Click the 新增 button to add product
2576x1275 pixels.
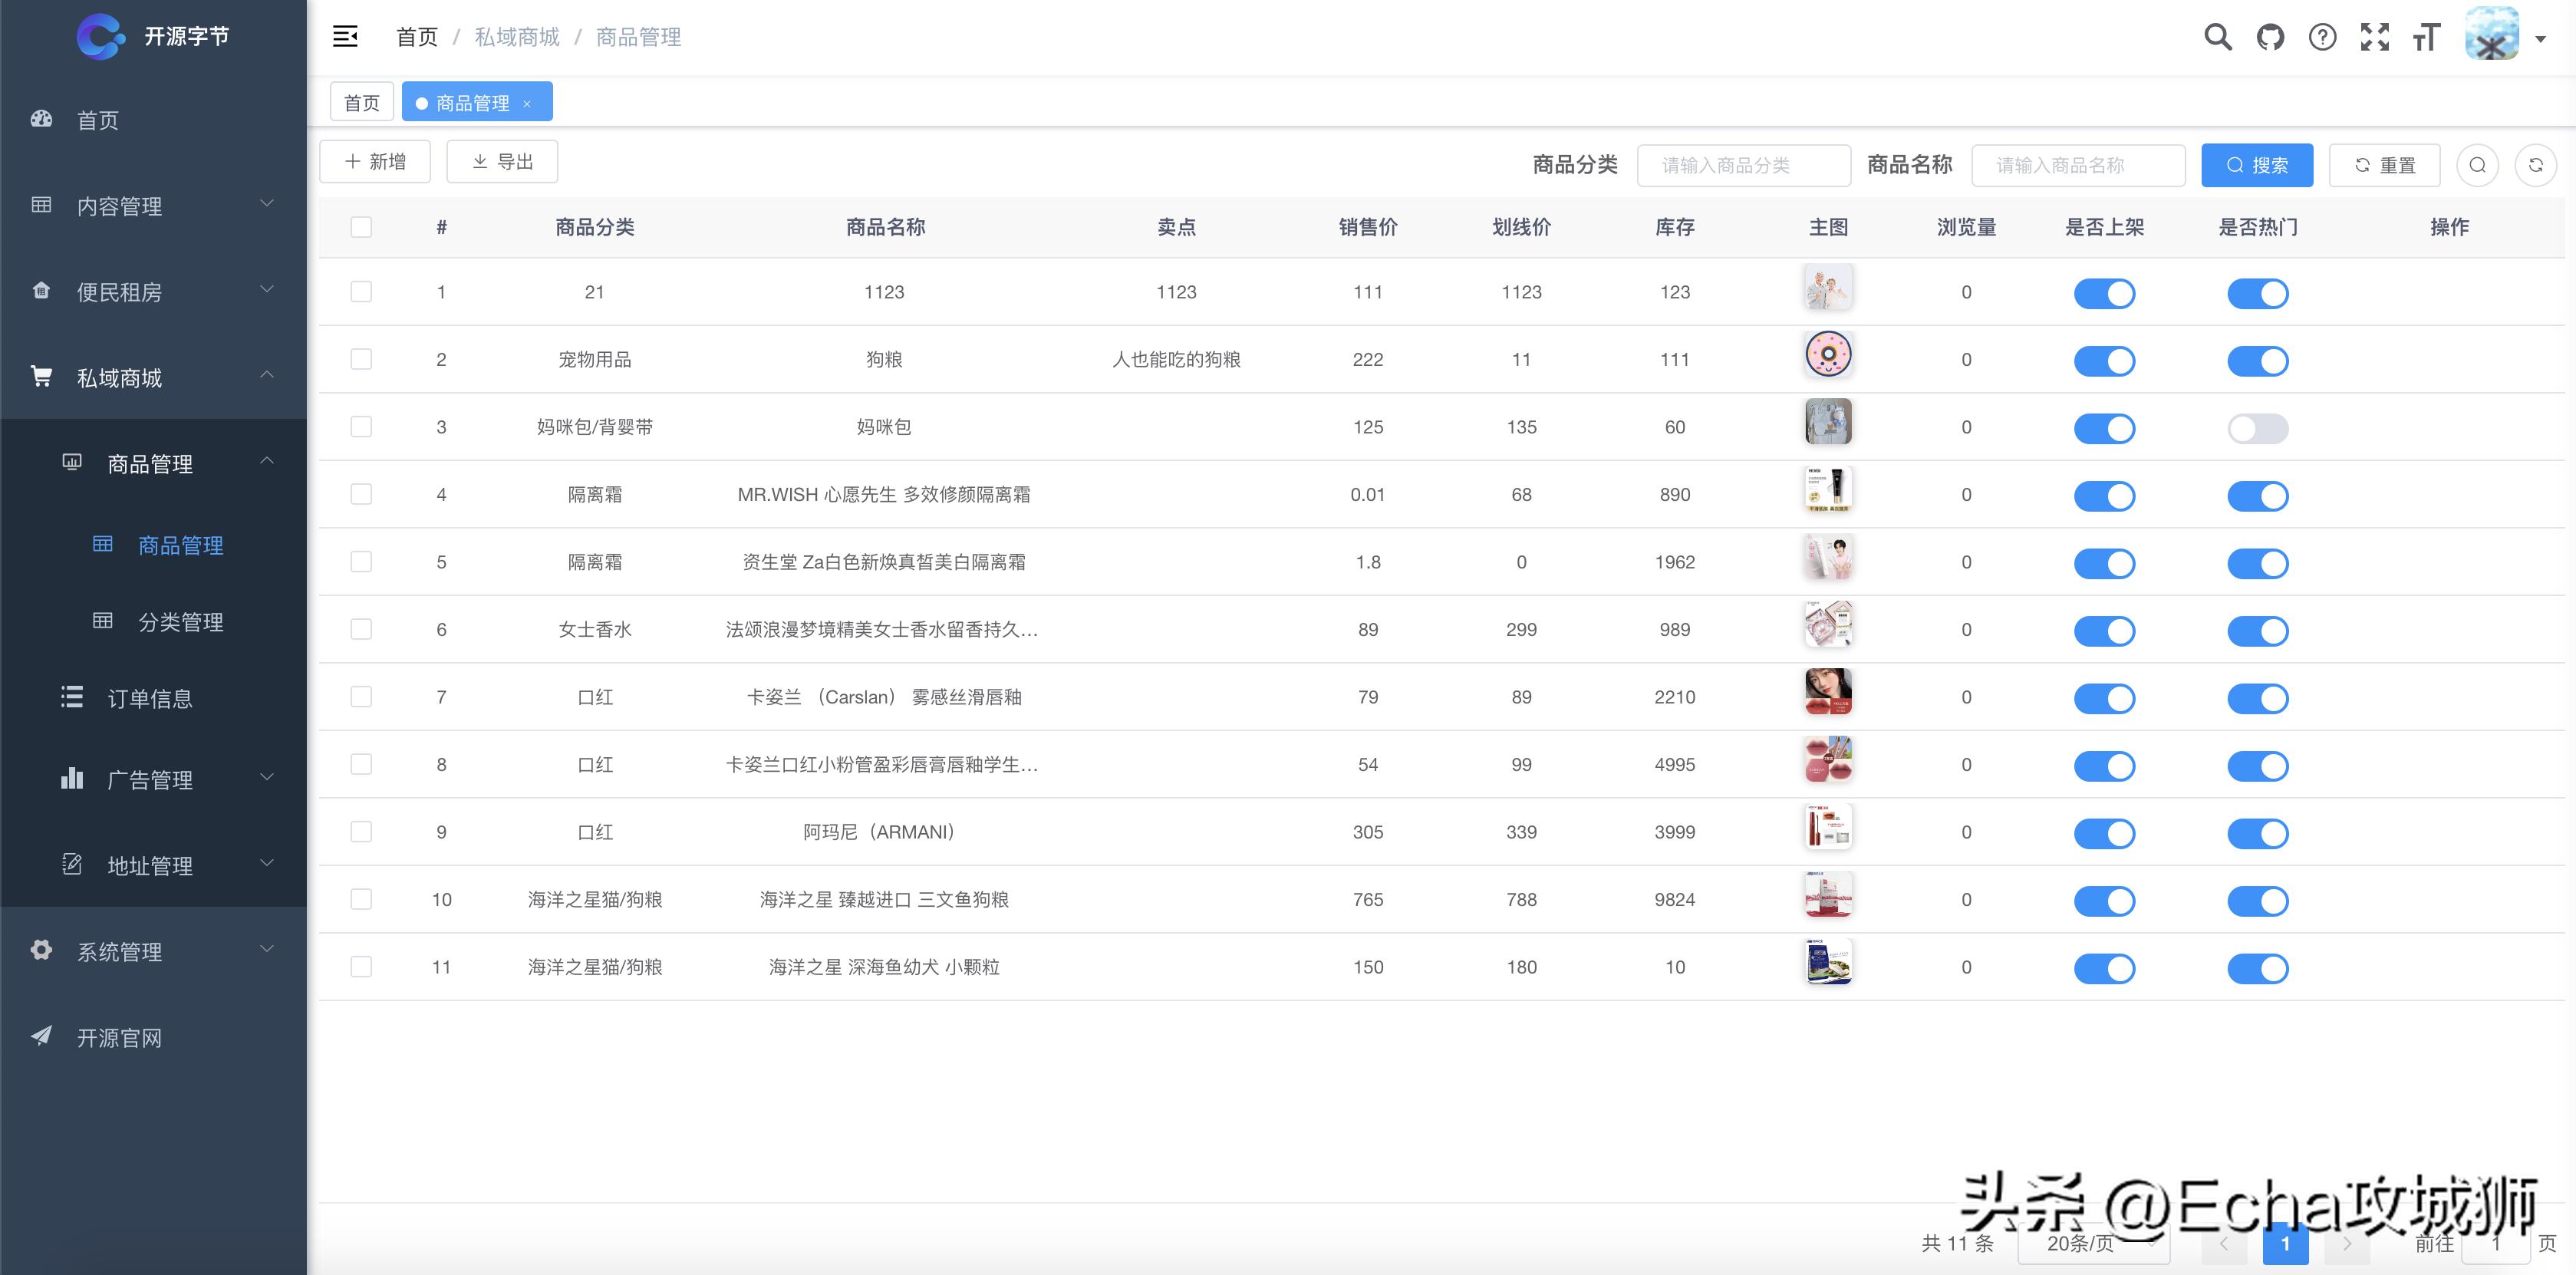coord(374,161)
